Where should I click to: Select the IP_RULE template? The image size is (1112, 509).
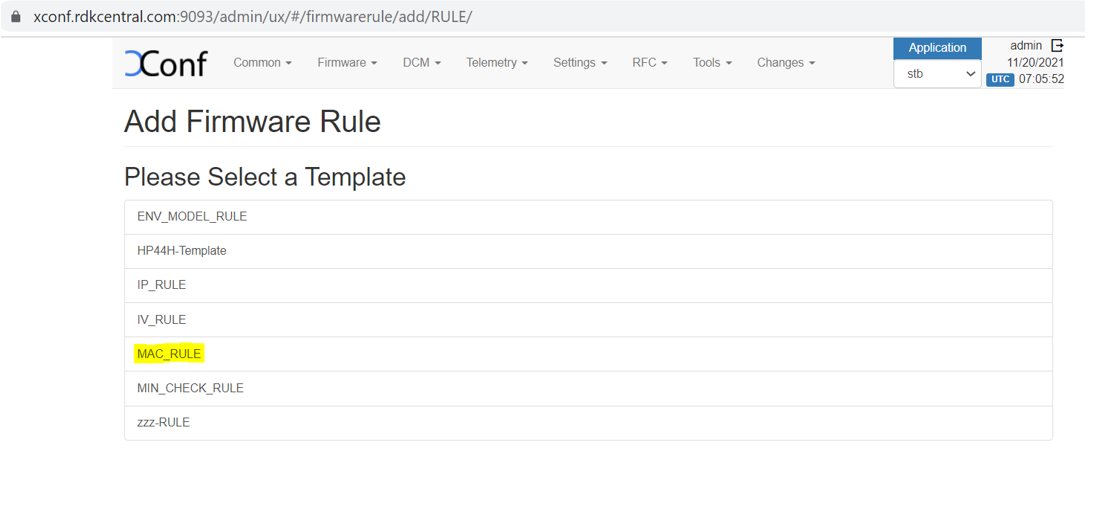pyautogui.click(x=162, y=285)
